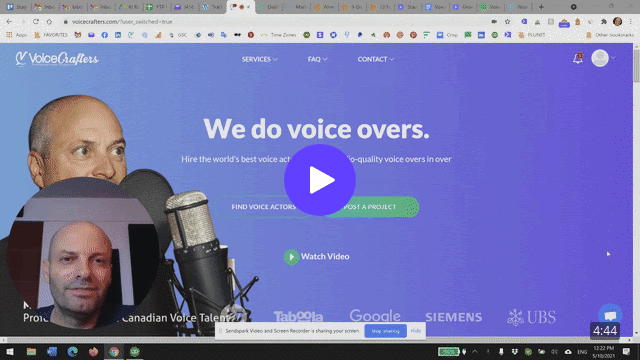Click the circular webcam video overlay
The height and width of the screenshot is (360, 640).
coord(83,253)
